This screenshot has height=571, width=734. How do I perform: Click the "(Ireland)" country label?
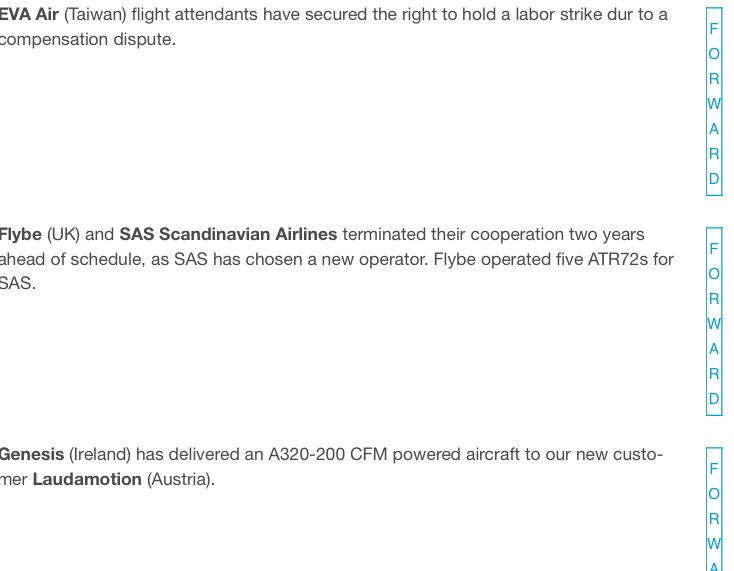[100, 455]
